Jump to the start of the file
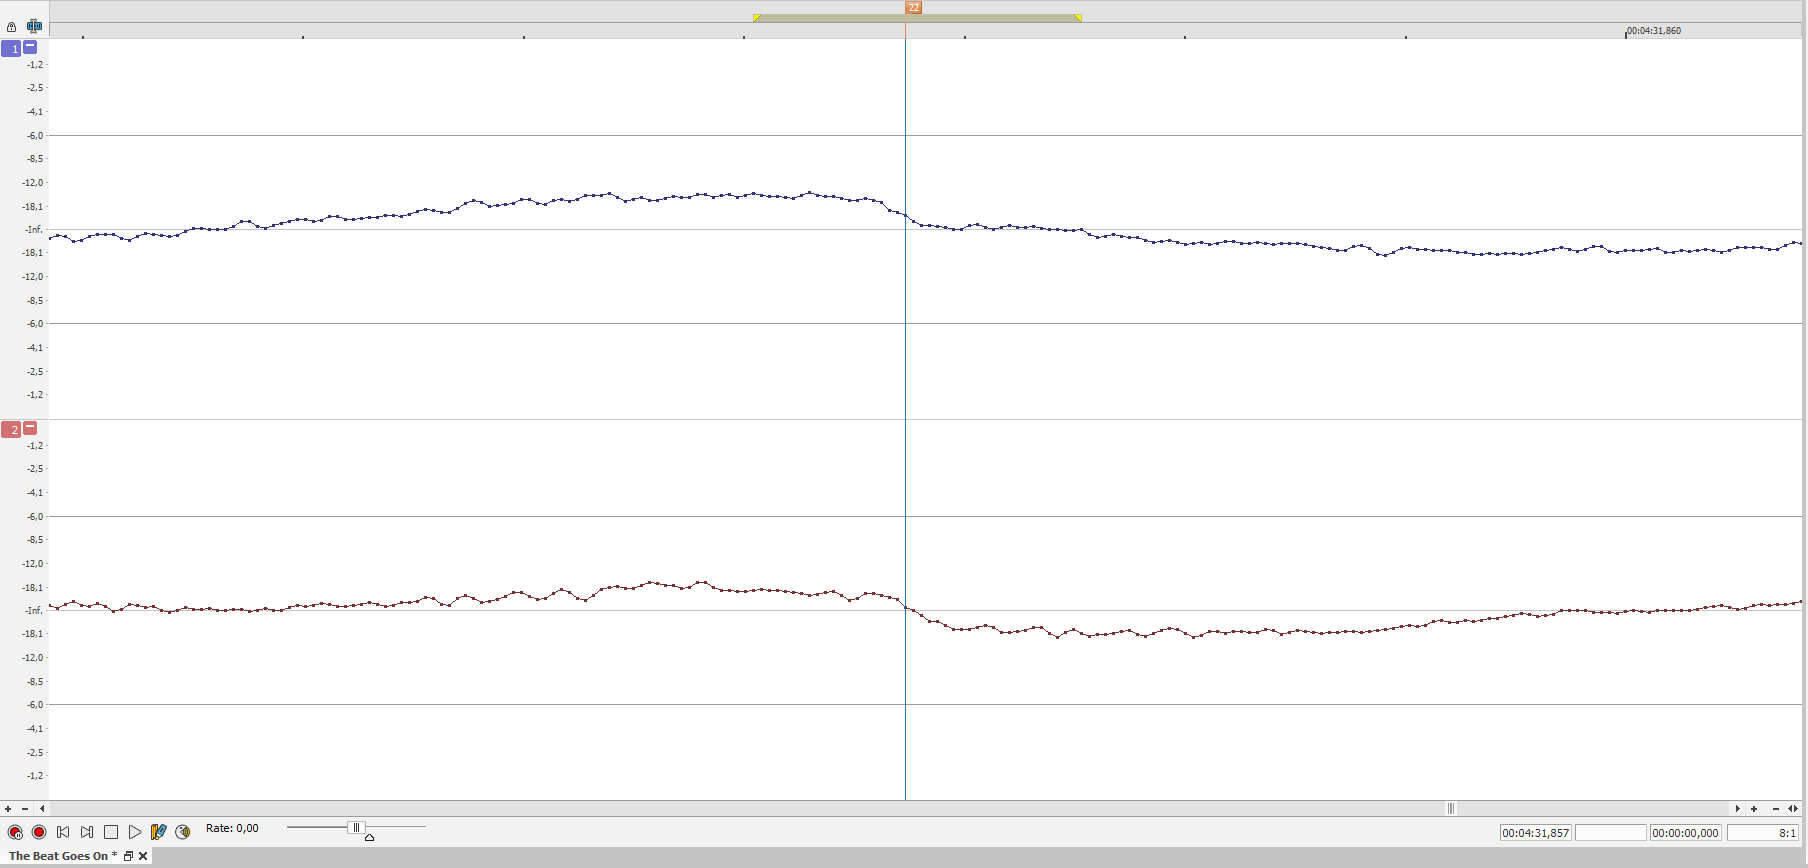The width and height of the screenshot is (1808, 868). point(63,832)
